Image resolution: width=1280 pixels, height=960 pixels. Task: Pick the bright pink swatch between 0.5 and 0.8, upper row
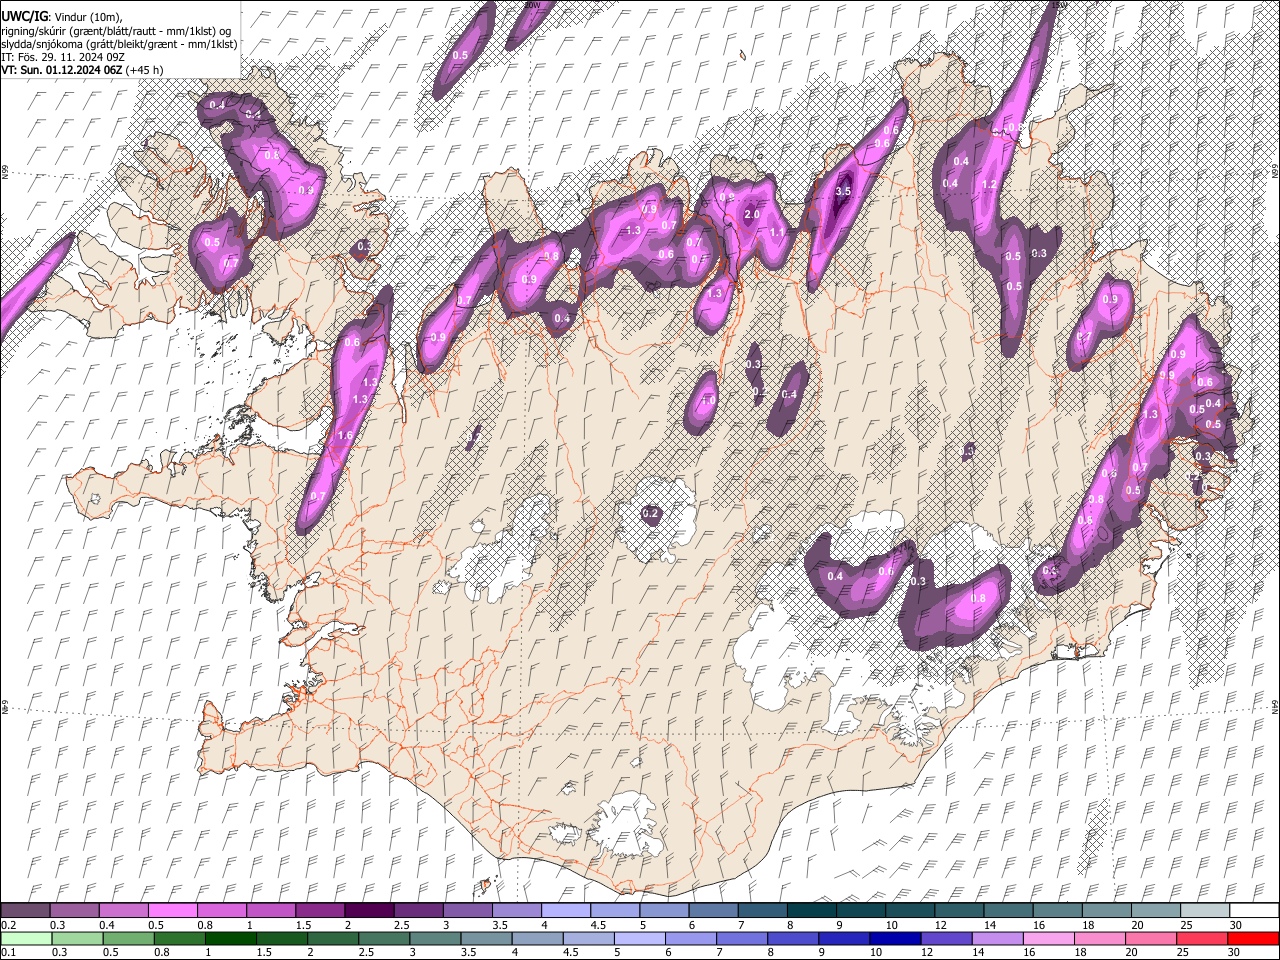173,911
